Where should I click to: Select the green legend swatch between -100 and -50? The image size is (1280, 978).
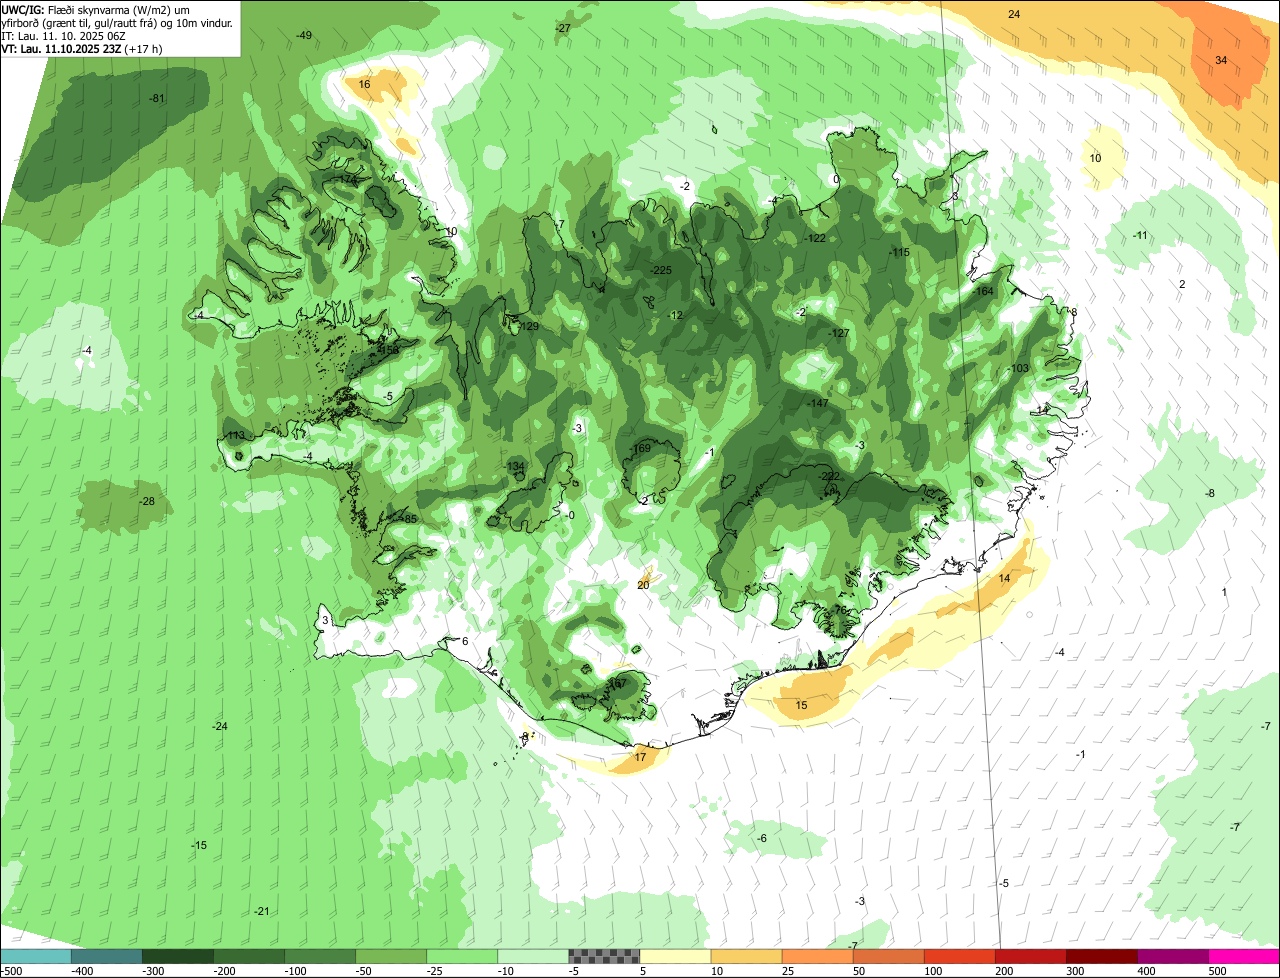[320, 956]
